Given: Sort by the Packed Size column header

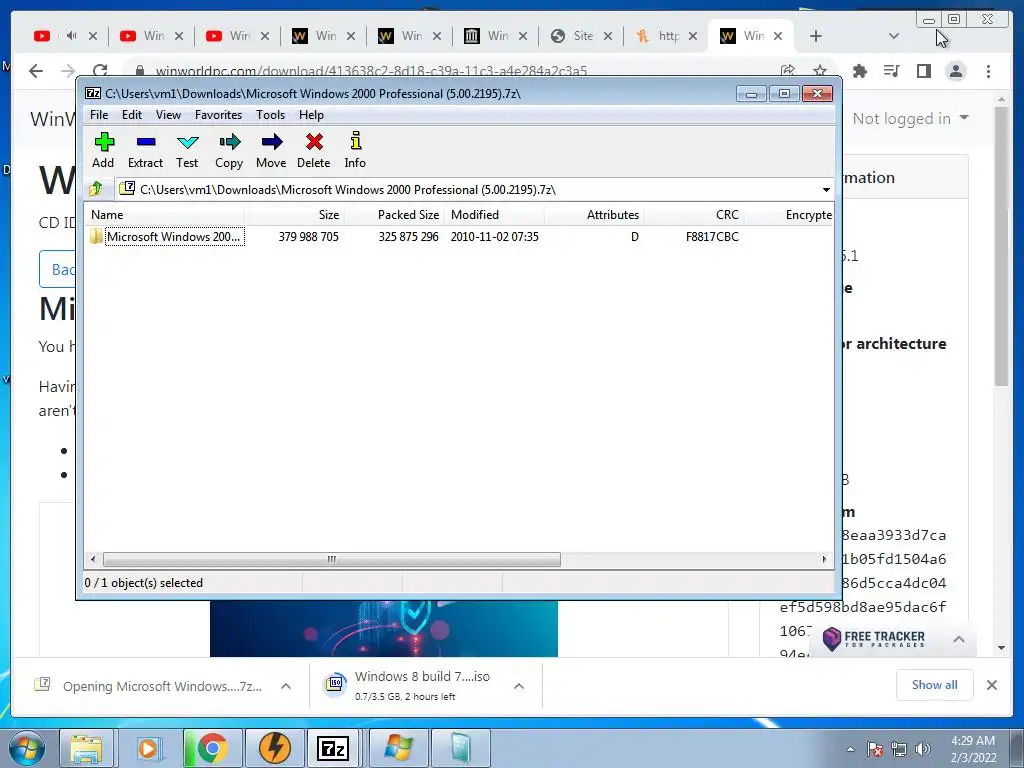Looking at the screenshot, I should click(x=394, y=215).
